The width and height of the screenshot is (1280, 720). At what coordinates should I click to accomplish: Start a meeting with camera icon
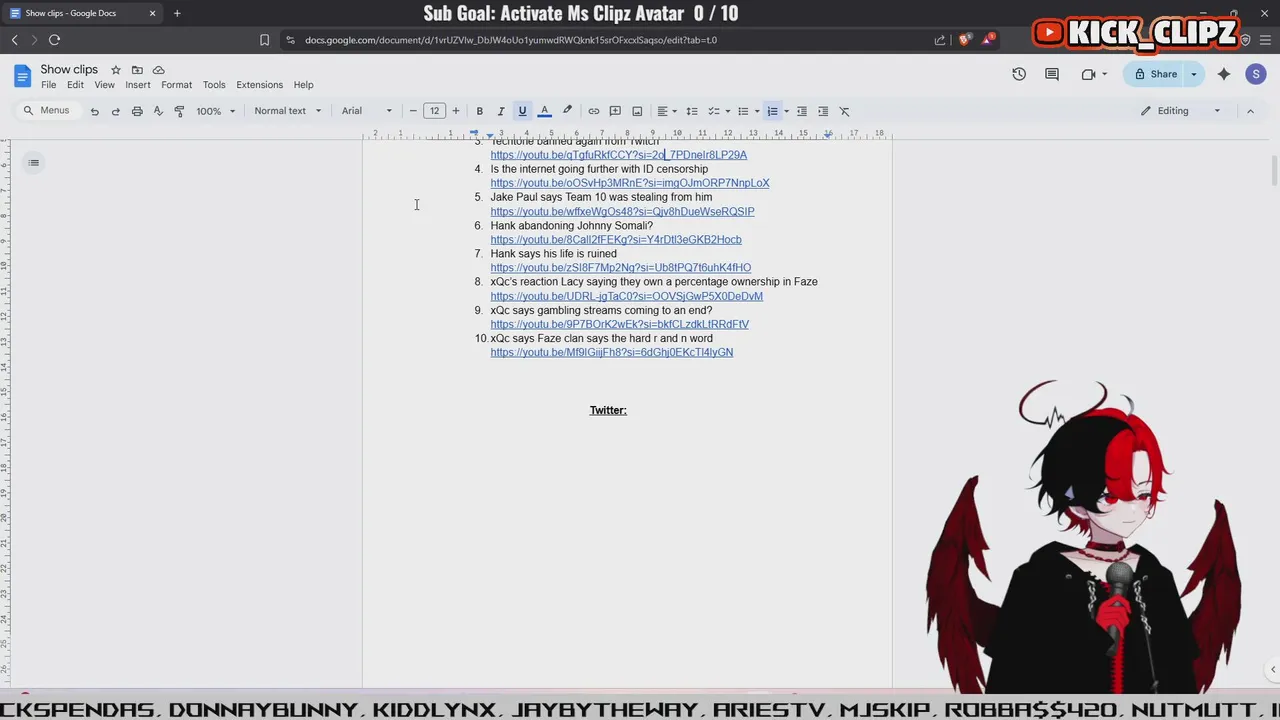pos(1088,74)
